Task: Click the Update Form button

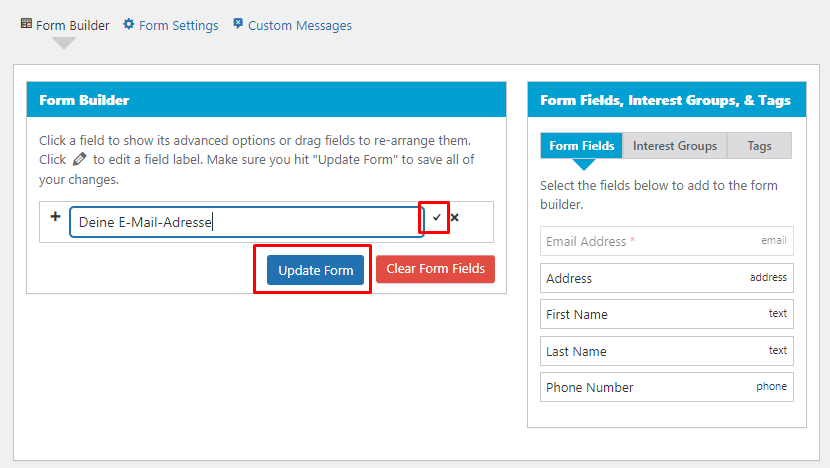Action: (315, 270)
